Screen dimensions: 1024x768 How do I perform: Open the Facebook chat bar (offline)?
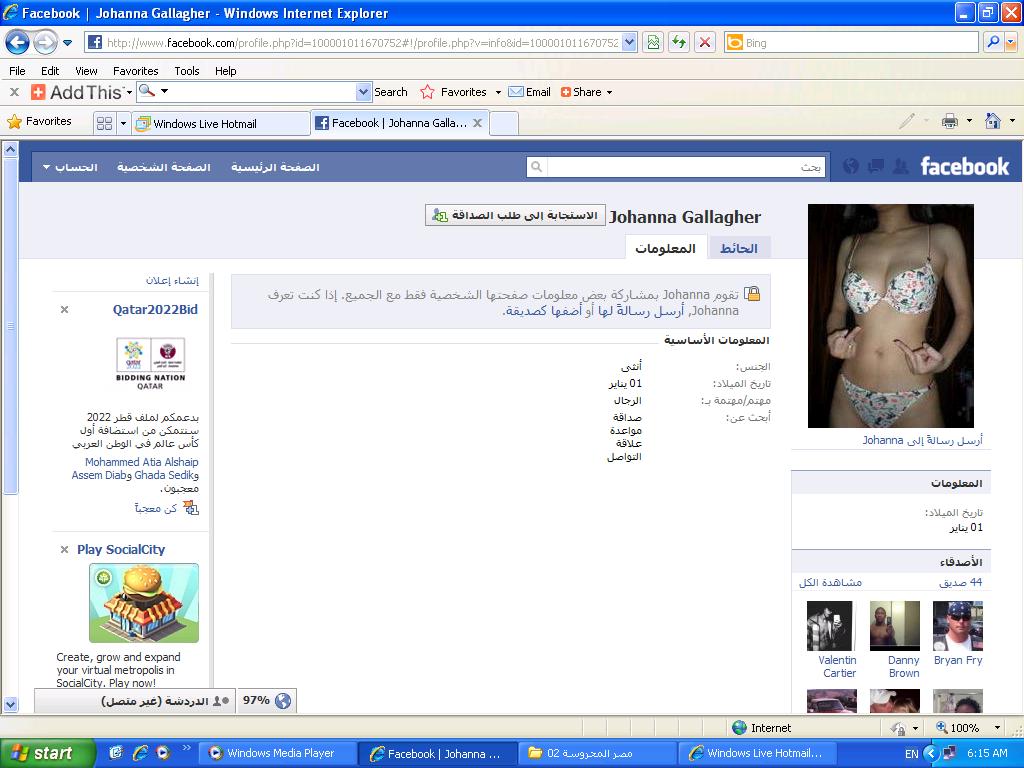pos(133,701)
